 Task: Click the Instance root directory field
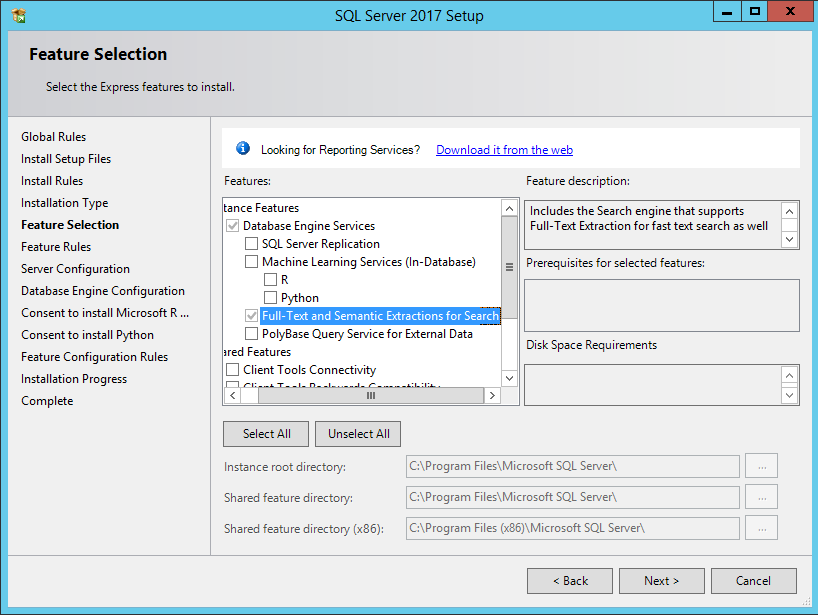(572, 466)
